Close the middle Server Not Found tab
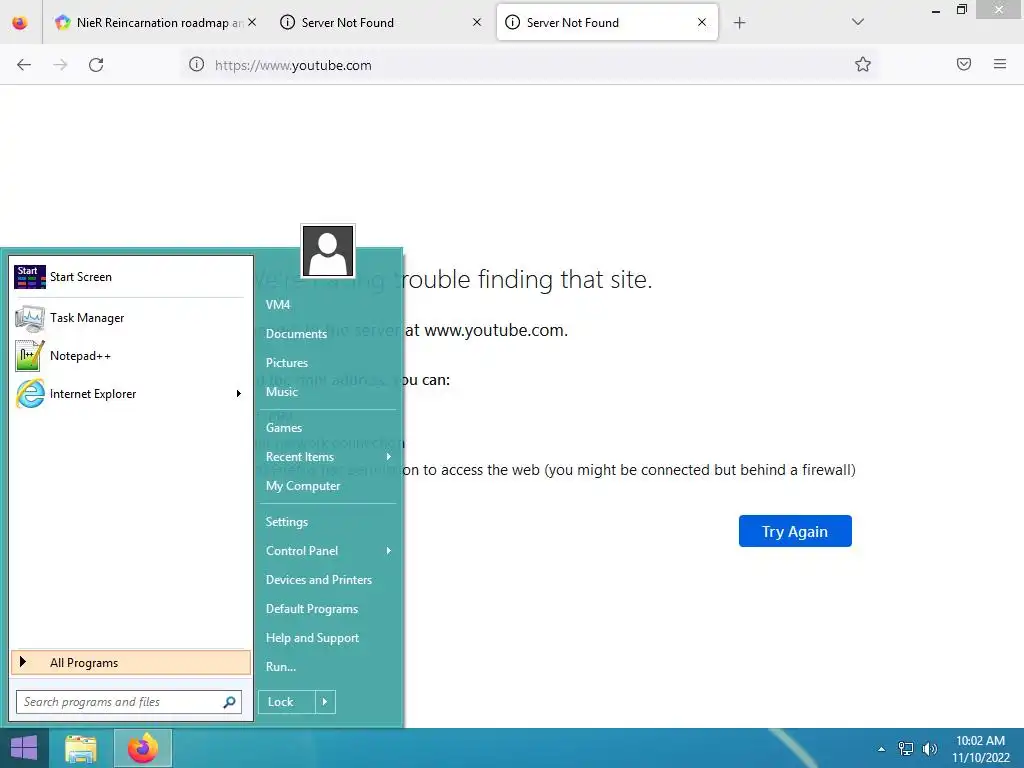This screenshot has width=1024, height=768. [477, 22]
